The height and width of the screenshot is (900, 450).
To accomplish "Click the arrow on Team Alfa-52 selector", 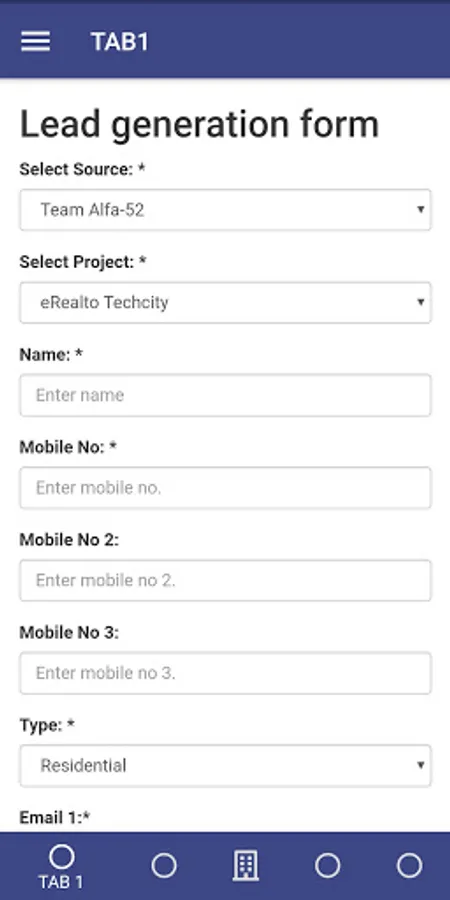I will (421, 210).
